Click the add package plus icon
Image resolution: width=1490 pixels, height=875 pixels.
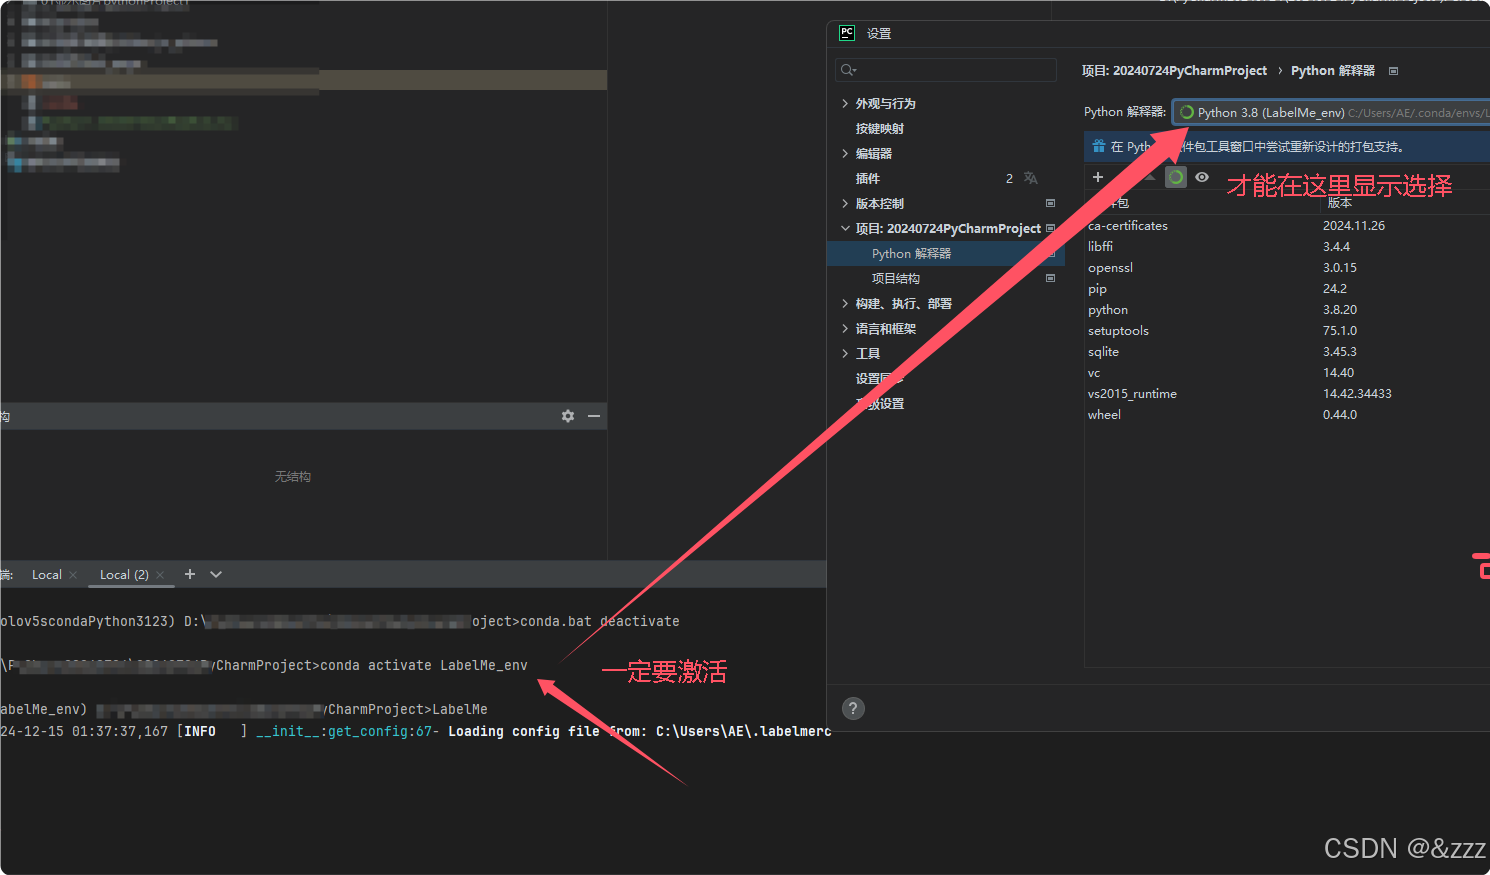tap(1098, 177)
